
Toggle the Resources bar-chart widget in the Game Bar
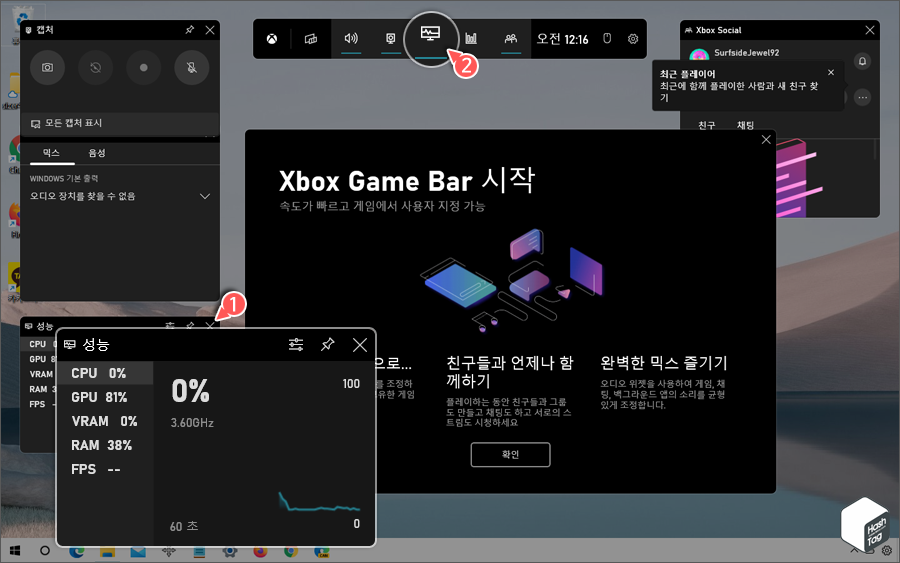(x=471, y=38)
